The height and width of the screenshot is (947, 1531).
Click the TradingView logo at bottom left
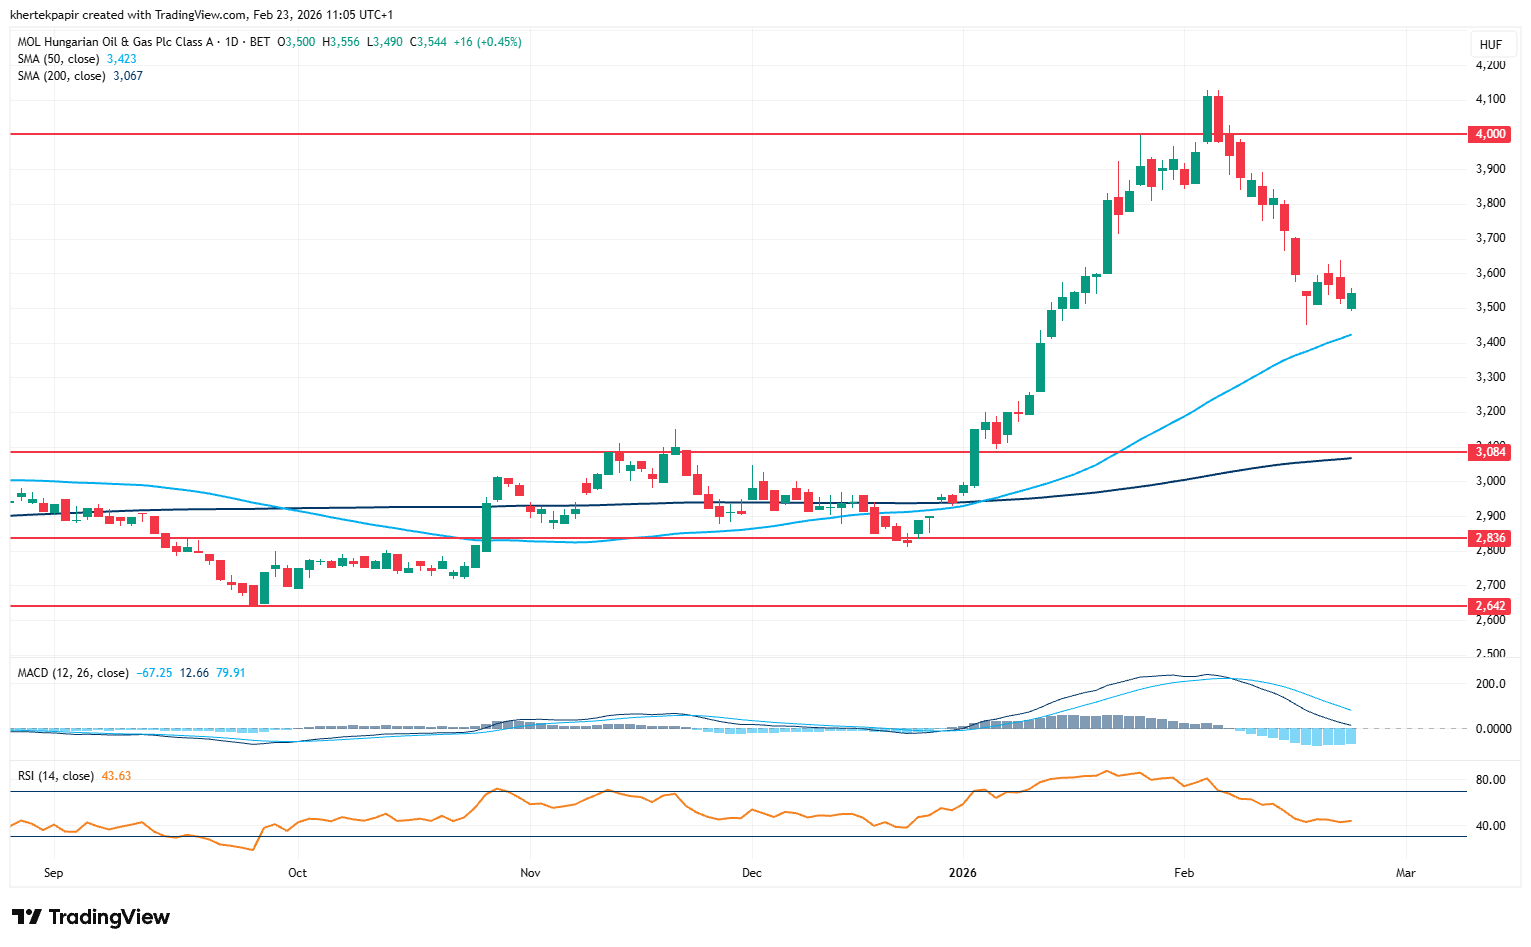click(x=91, y=917)
